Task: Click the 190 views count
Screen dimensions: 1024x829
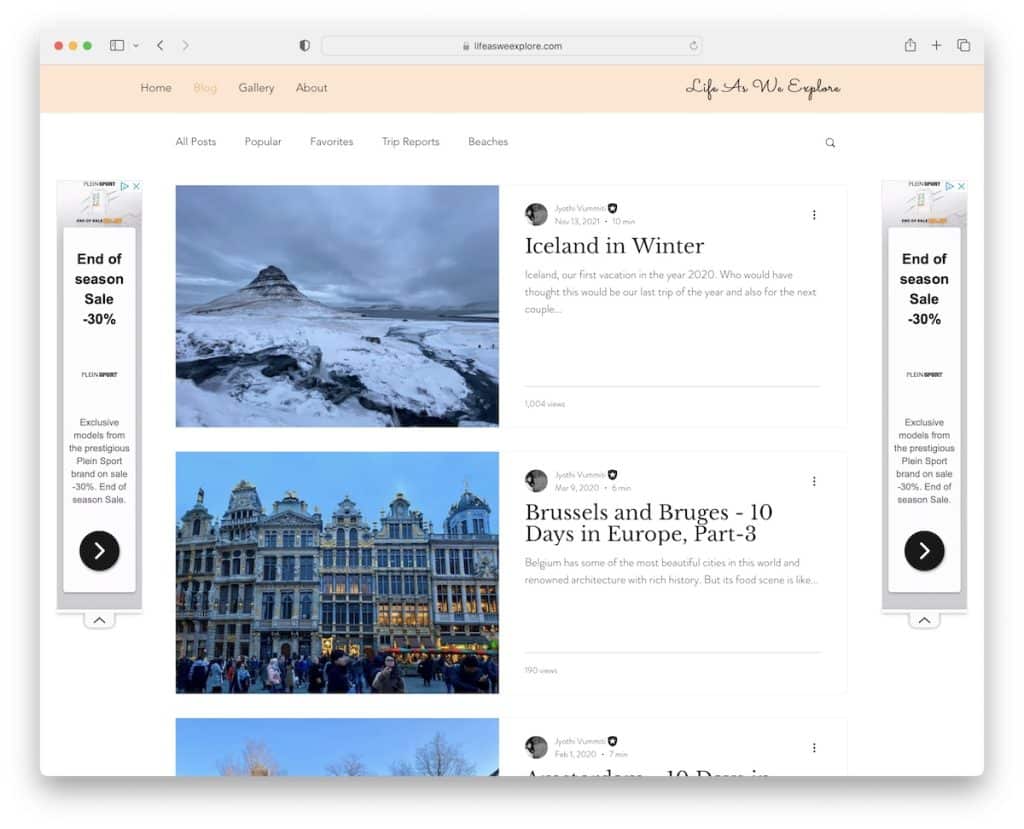Action: click(x=541, y=670)
